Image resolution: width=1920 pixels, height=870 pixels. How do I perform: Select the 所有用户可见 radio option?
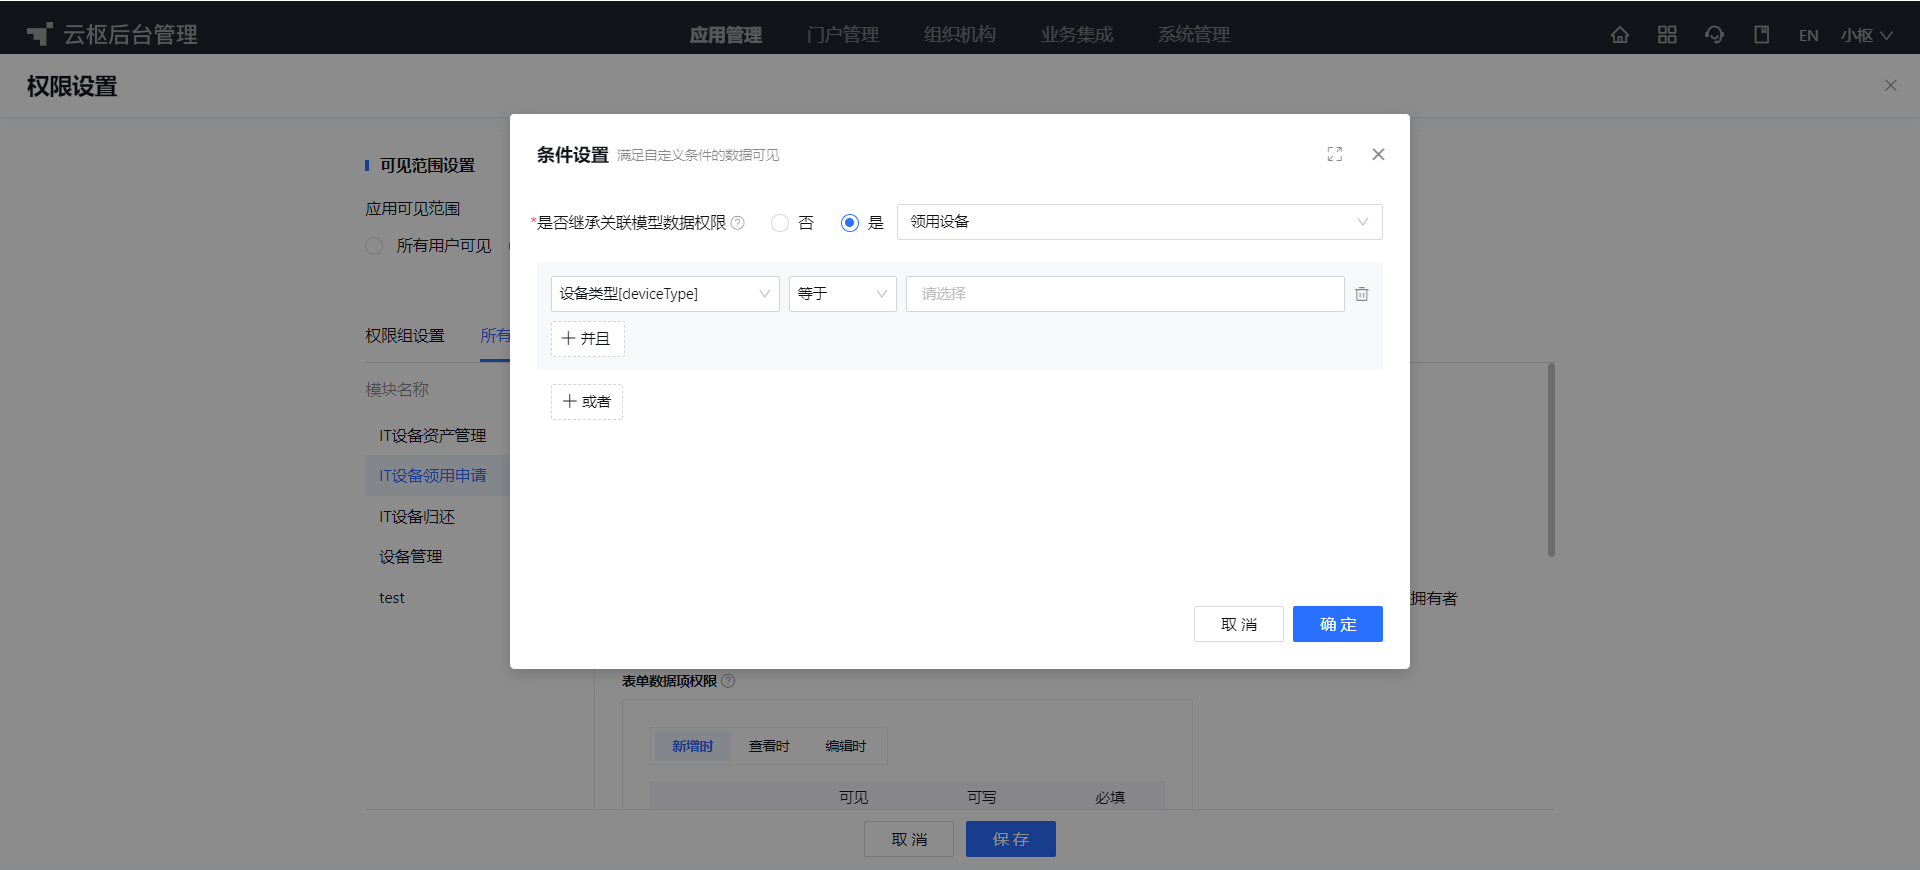point(374,246)
